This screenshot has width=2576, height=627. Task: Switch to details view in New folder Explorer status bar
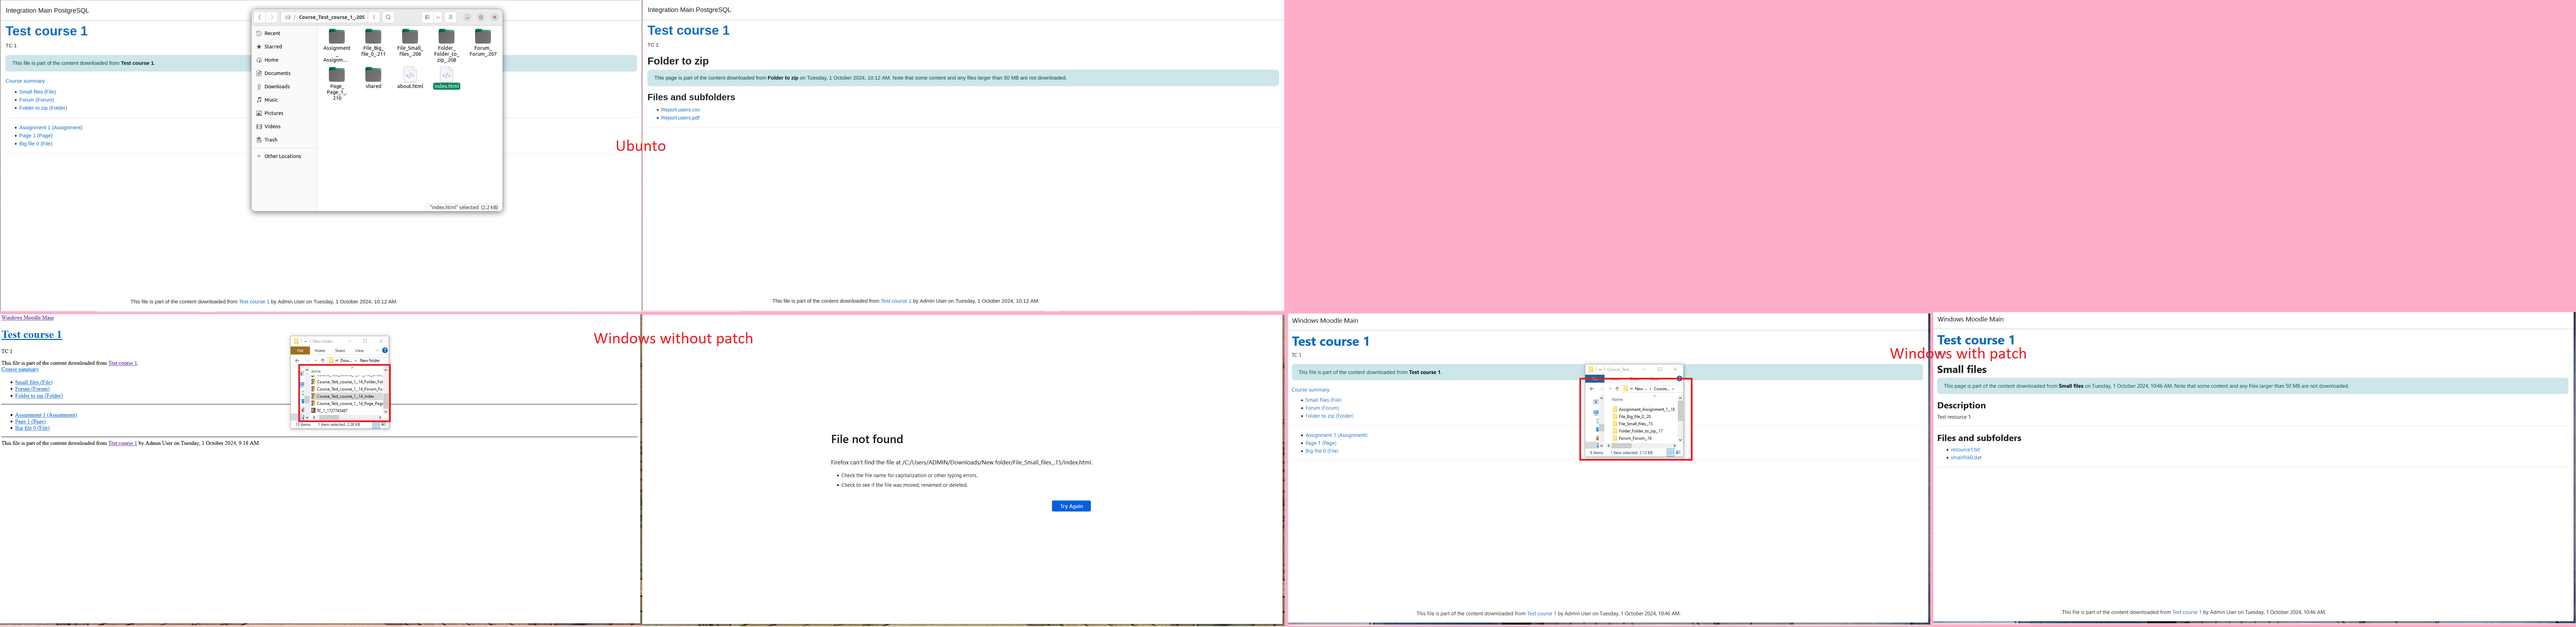coord(376,425)
